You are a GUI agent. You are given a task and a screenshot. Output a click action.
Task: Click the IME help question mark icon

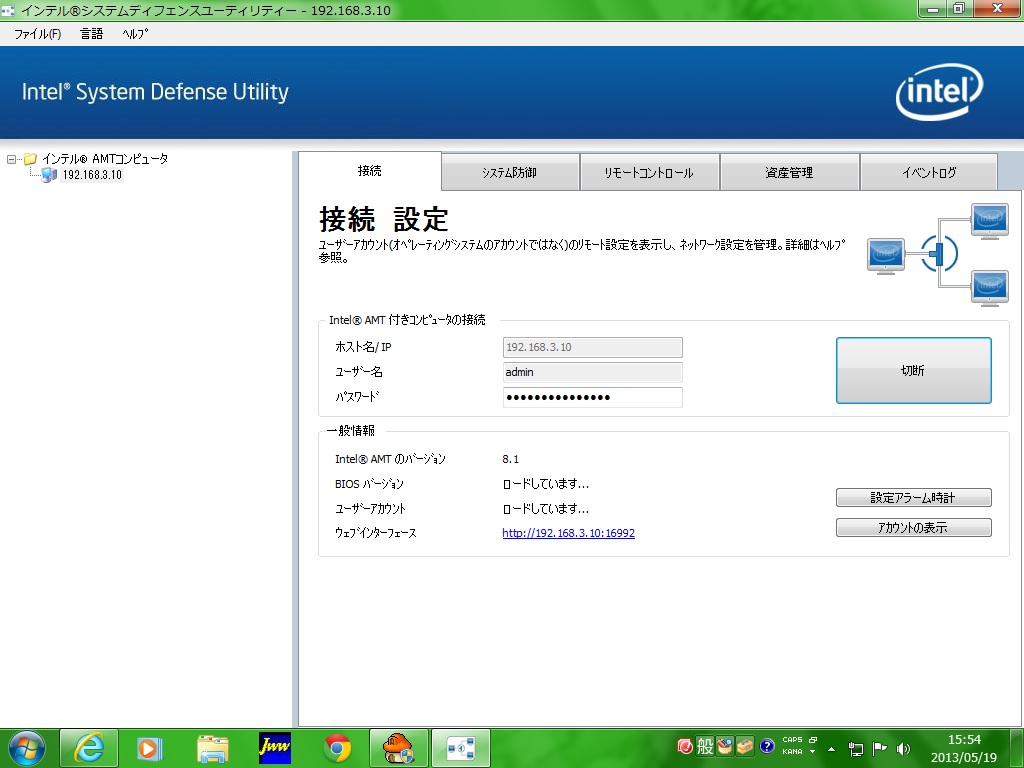pos(767,746)
